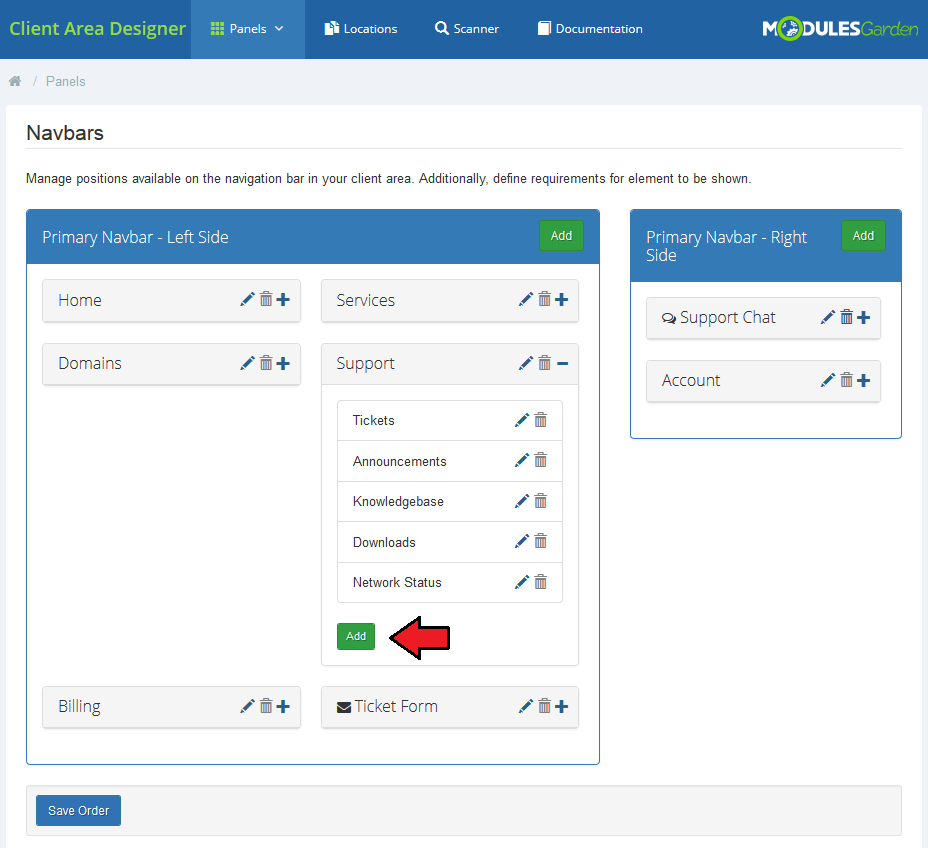Delete the Knowledgebase sub-item

[x=540, y=501]
